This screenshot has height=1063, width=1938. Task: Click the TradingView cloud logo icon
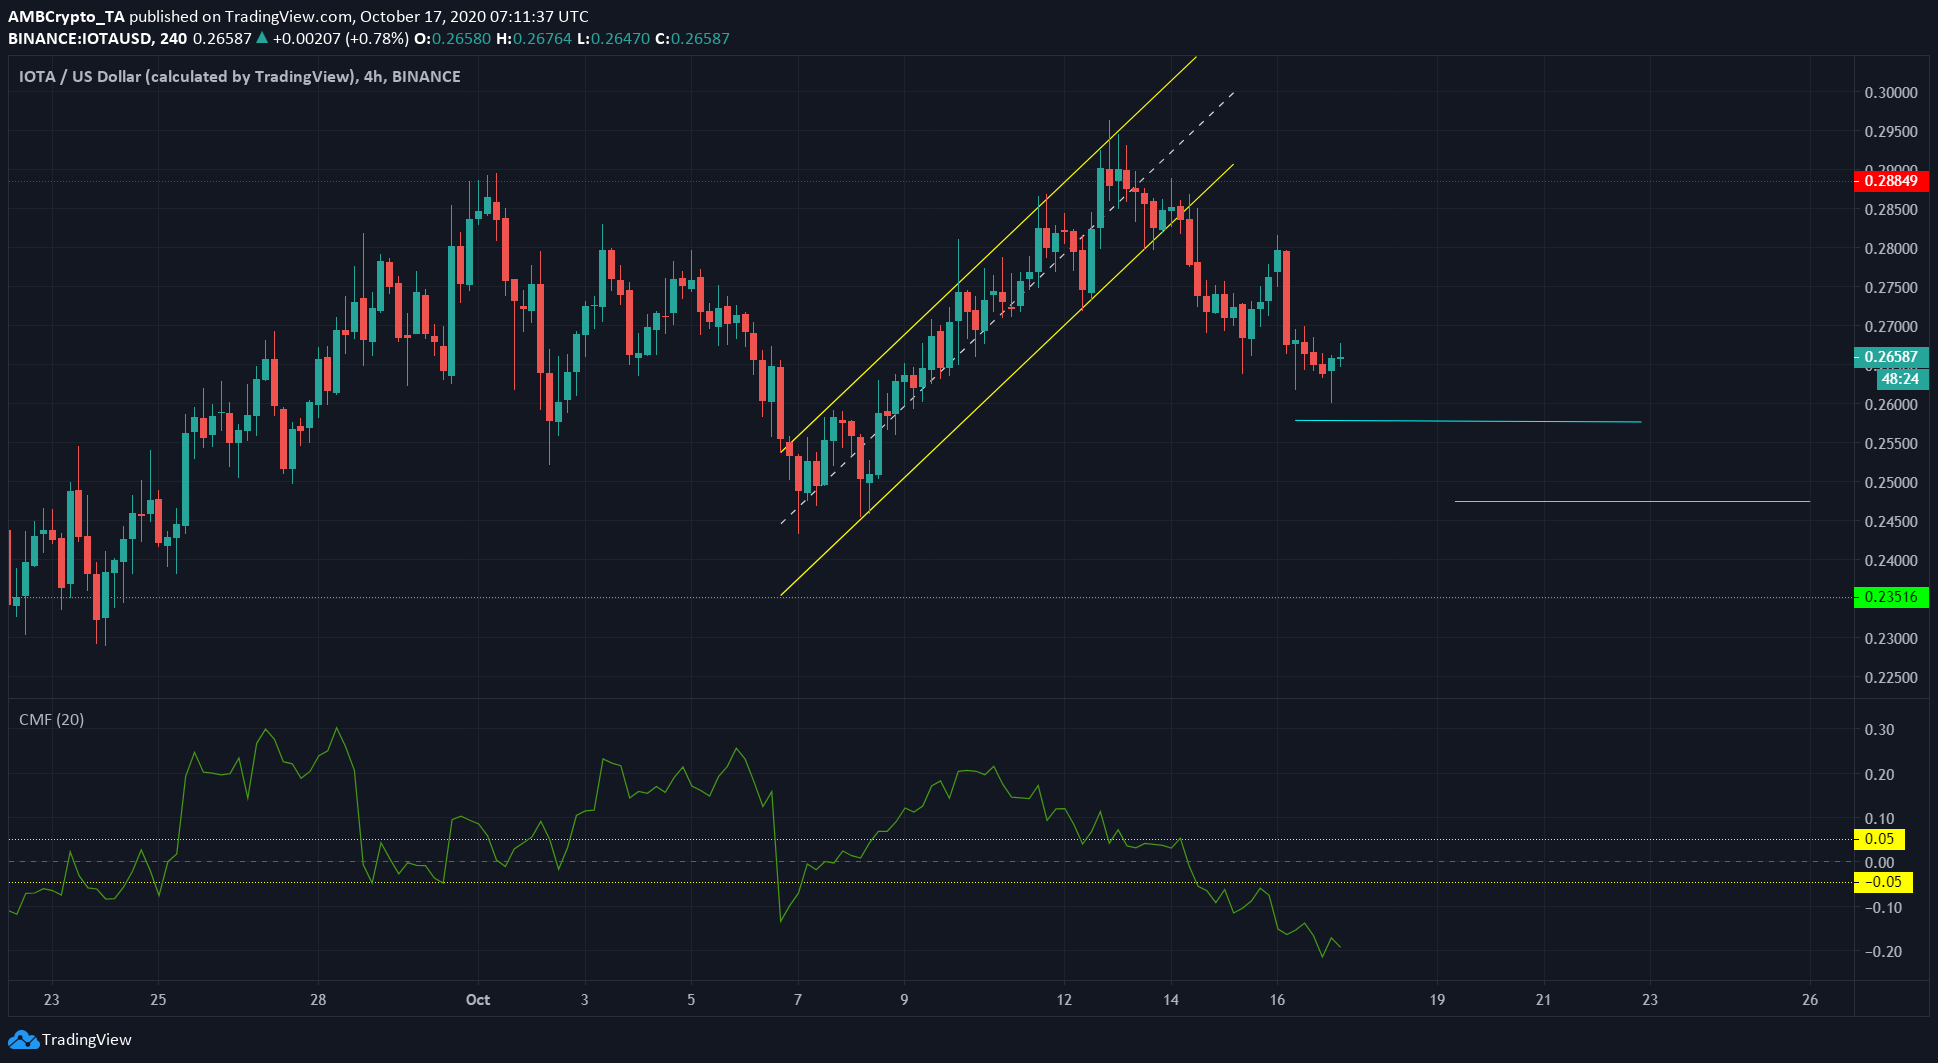[23, 1040]
